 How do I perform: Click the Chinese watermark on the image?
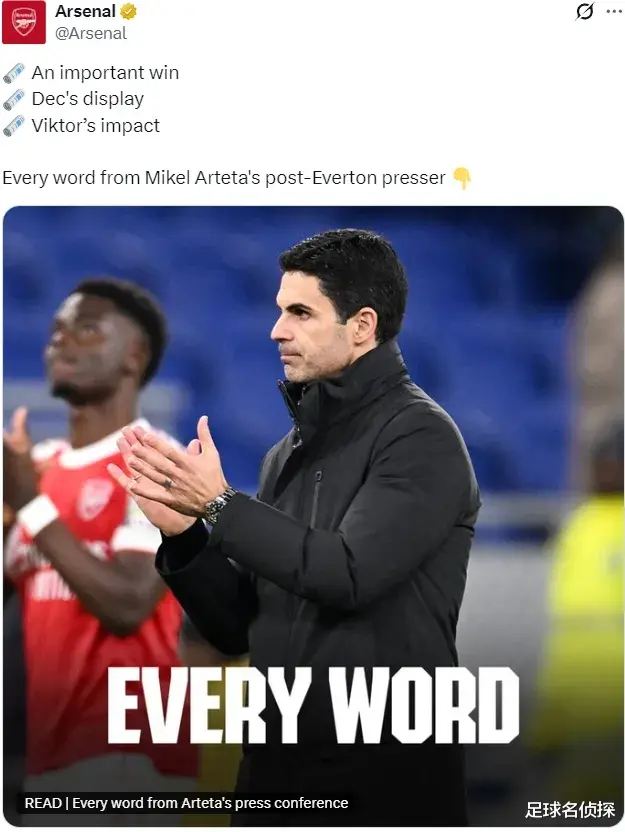point(570,809)
